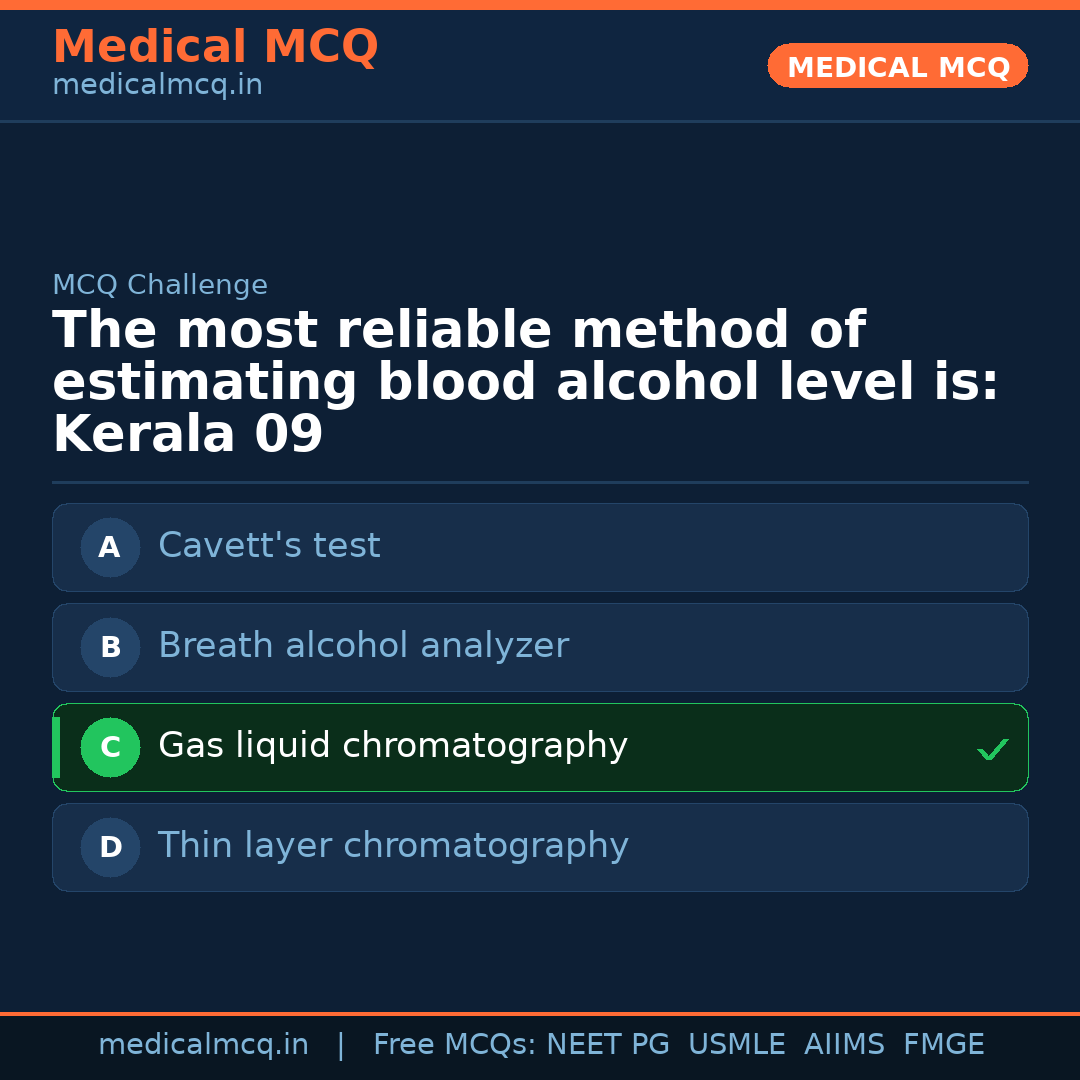
Task: Open the medicalmcq.in link under the logo
Action: click(157, 84)
